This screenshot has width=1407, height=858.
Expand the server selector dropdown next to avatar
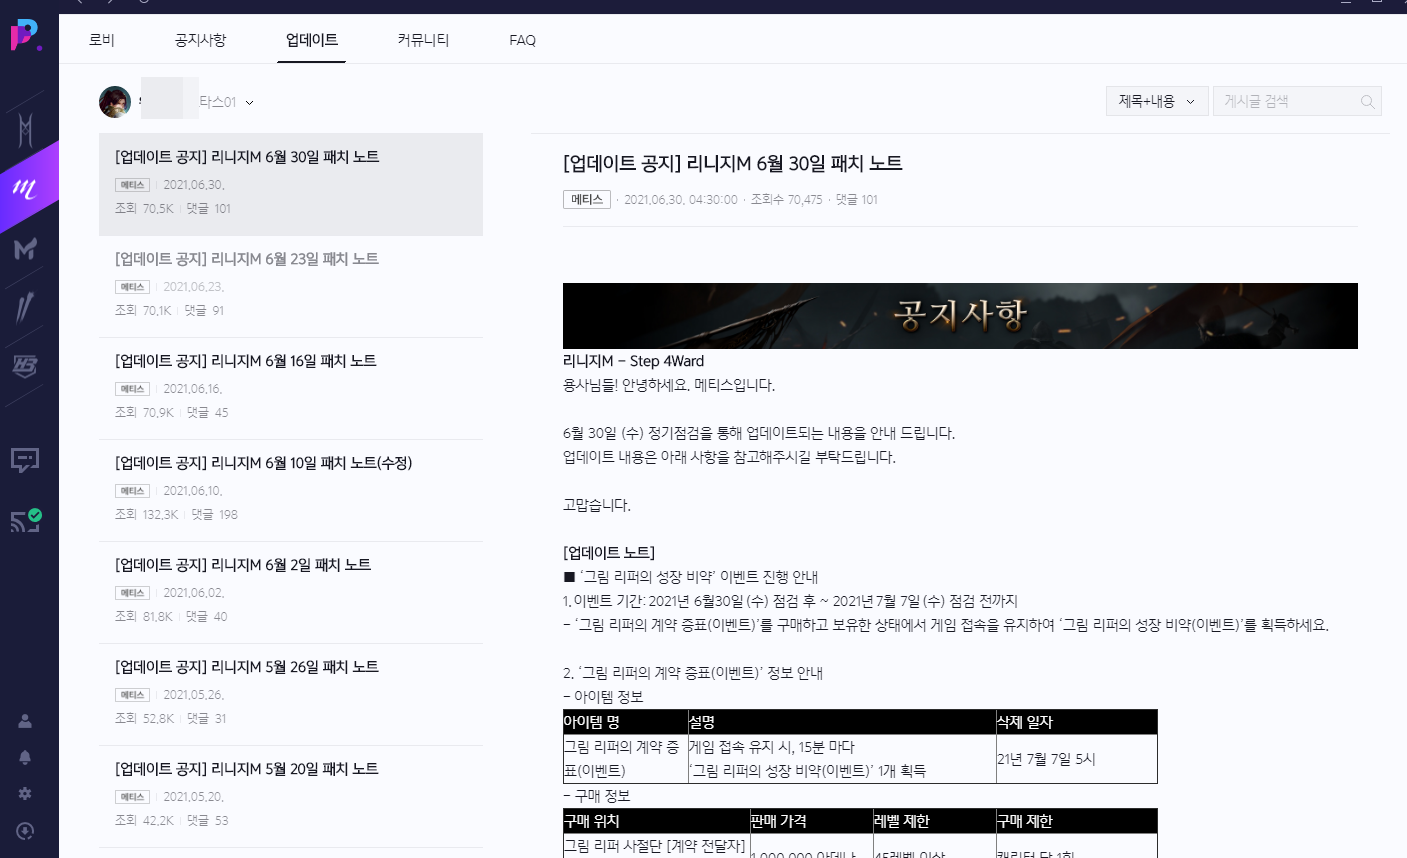(249, 102)
